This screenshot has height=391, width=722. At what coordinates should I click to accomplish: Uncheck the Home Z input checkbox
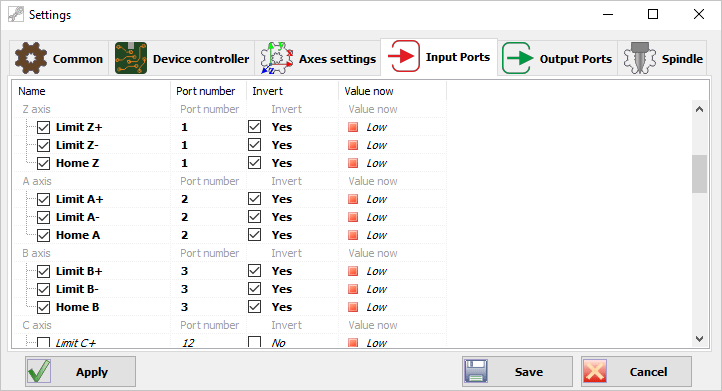pos(43,163)
